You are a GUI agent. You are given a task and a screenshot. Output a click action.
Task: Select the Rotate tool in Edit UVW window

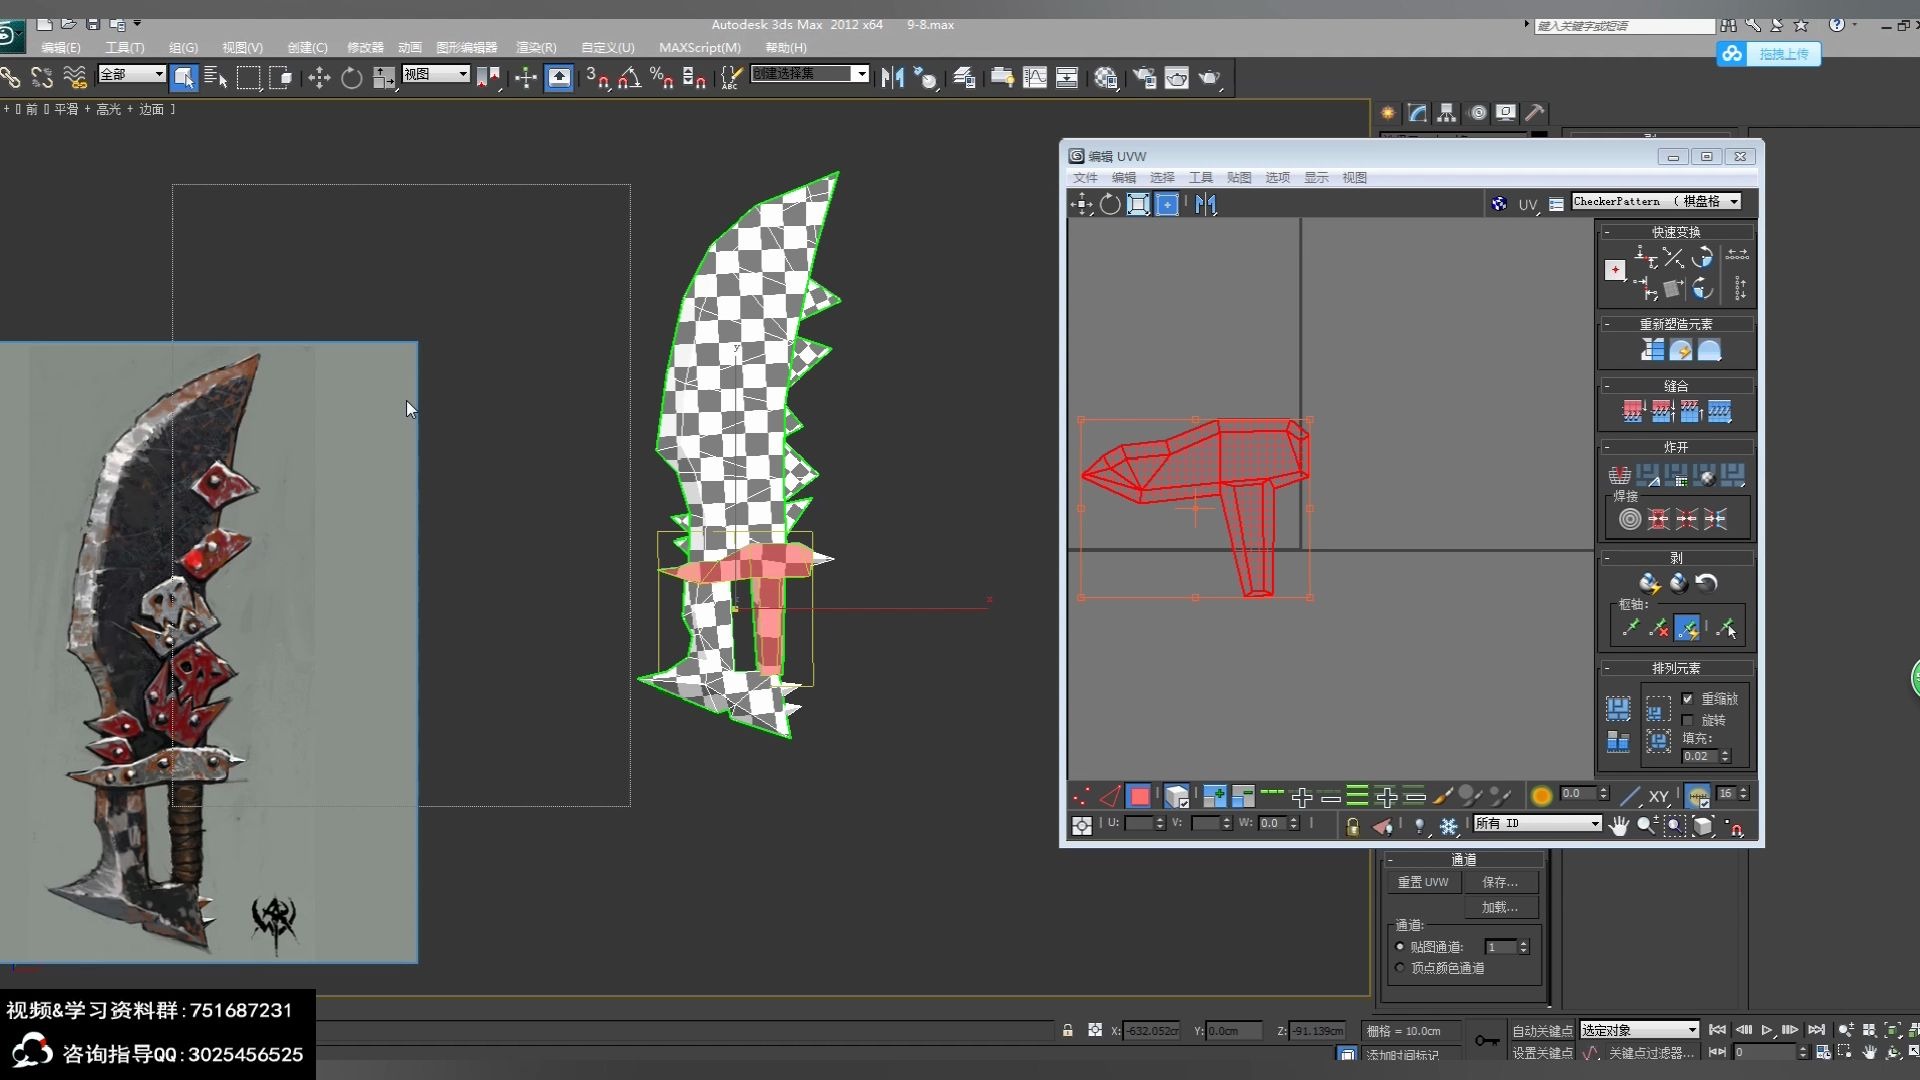(x=1110, y=205)
